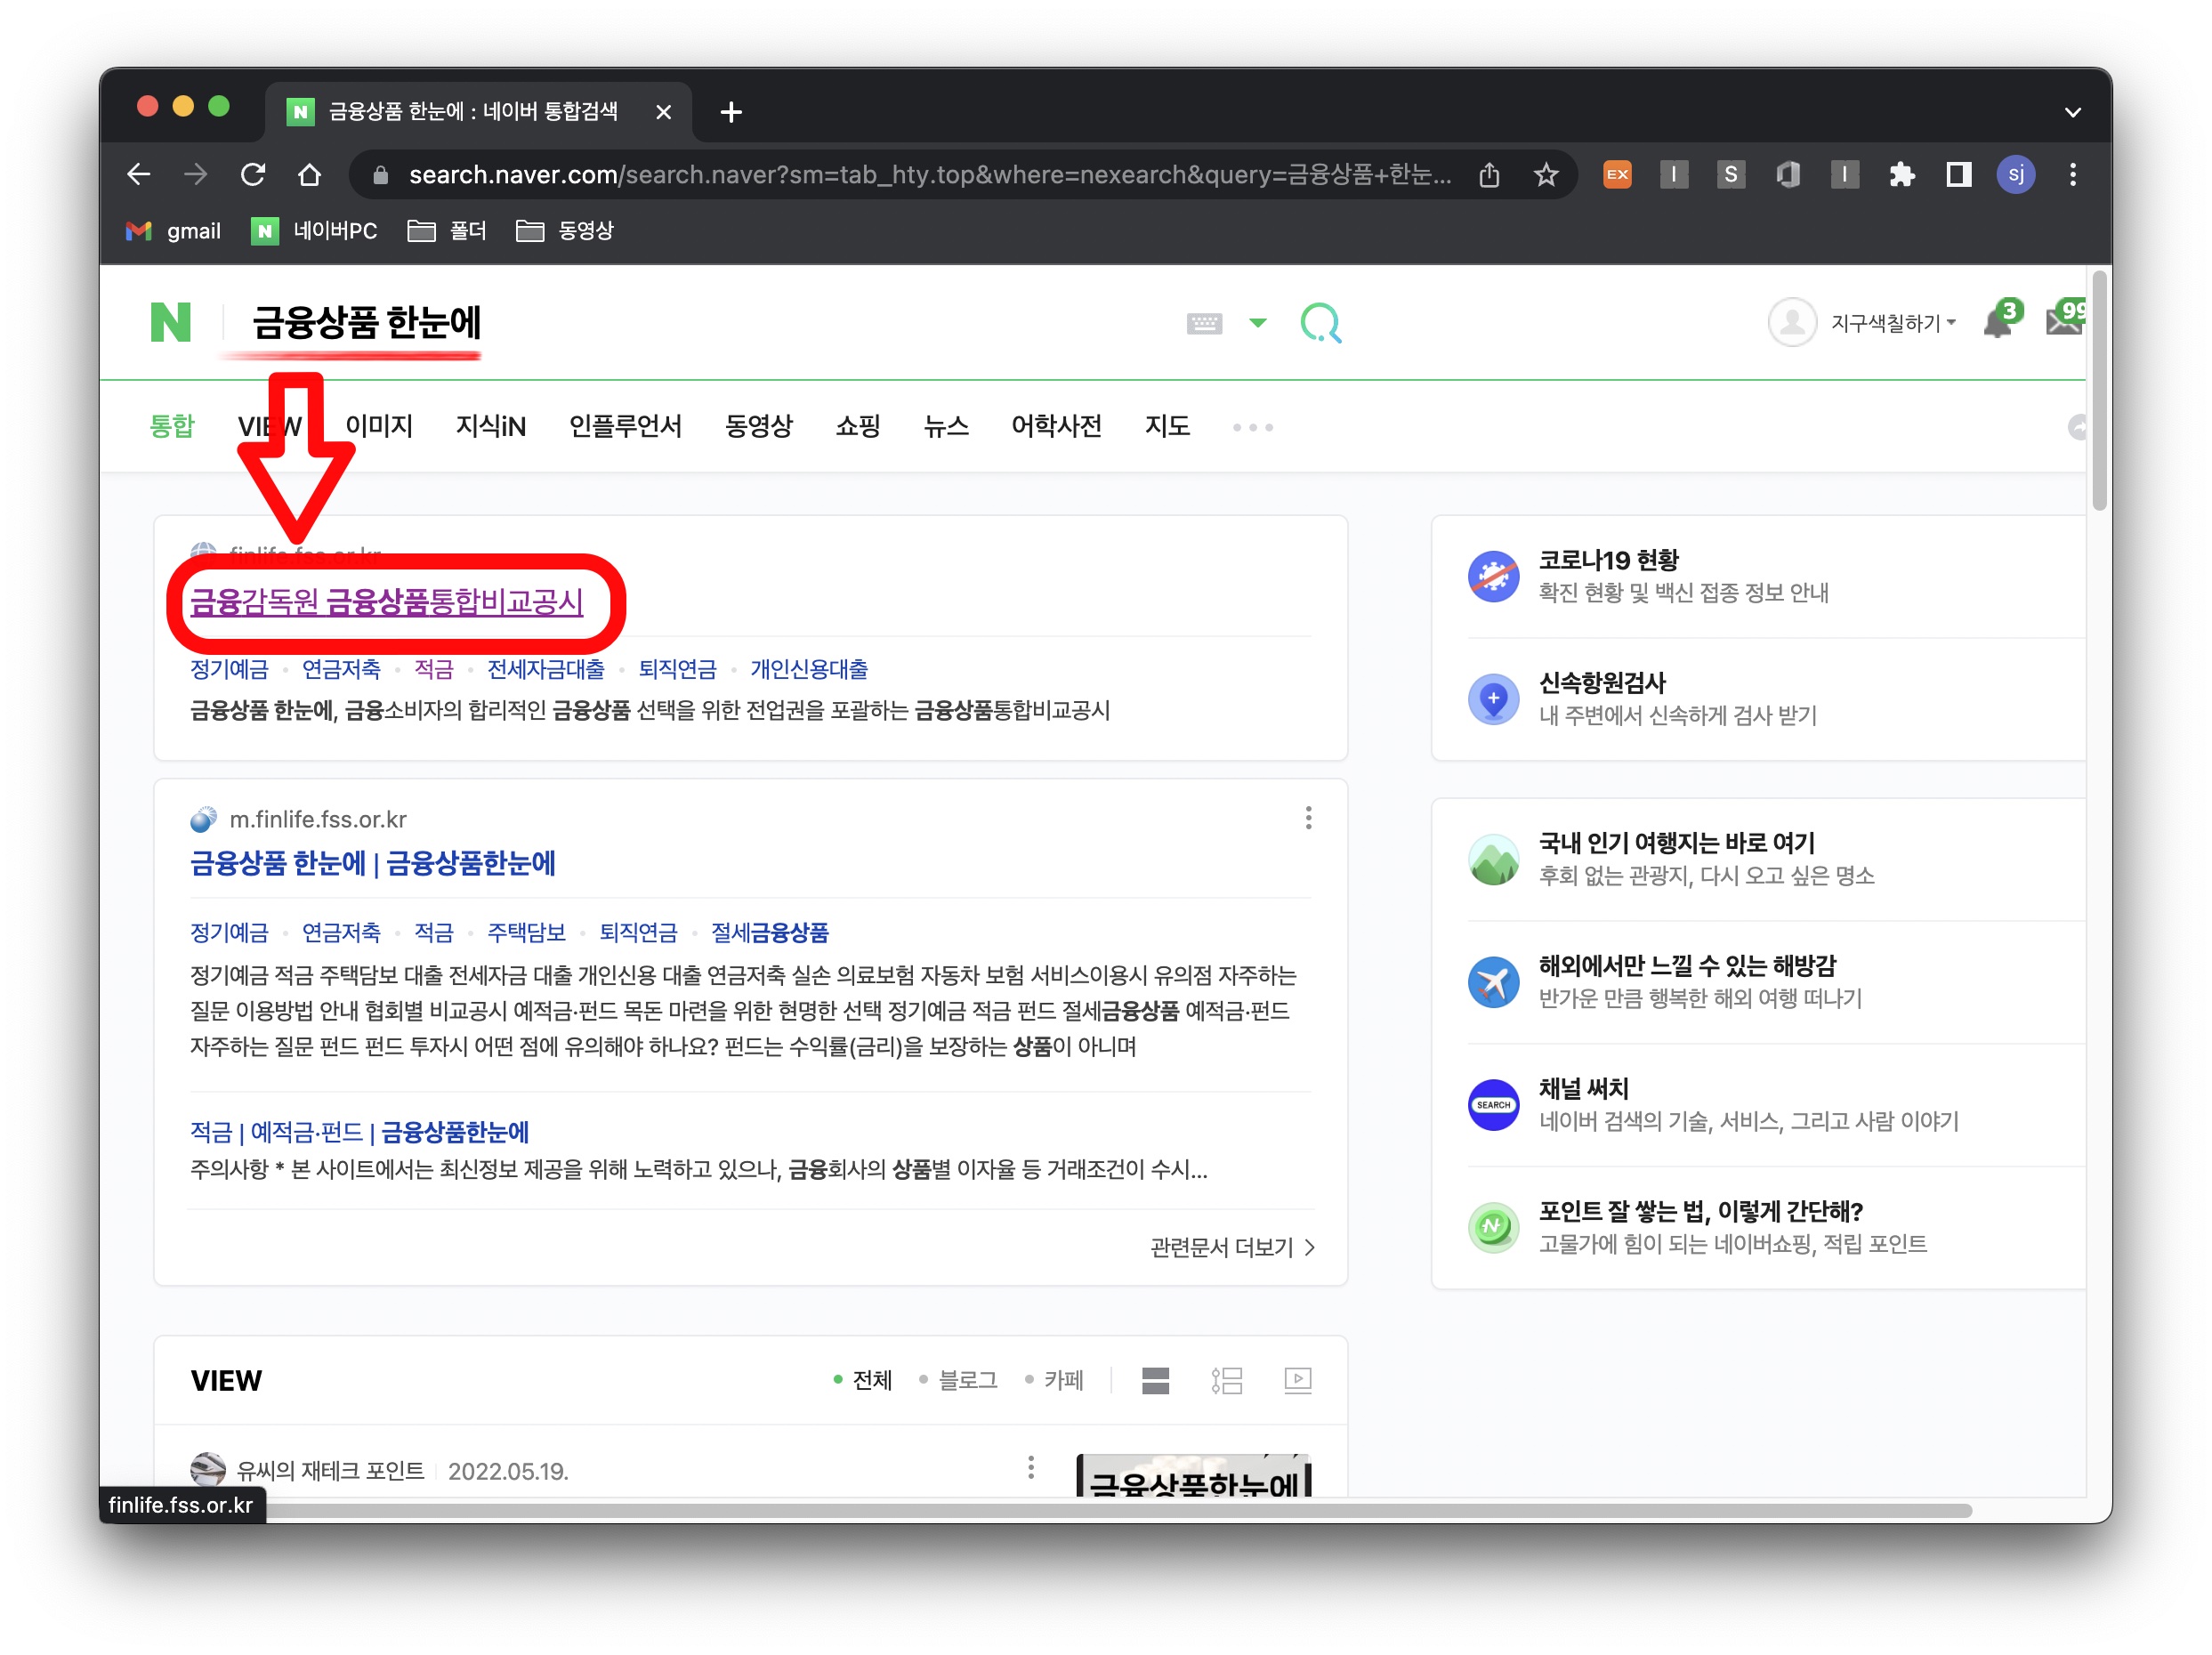This screenshot has width=2212, height=1655.
Task: Open the mail envelope icon
Action: pyautogui.click(x=2065, y=319)
